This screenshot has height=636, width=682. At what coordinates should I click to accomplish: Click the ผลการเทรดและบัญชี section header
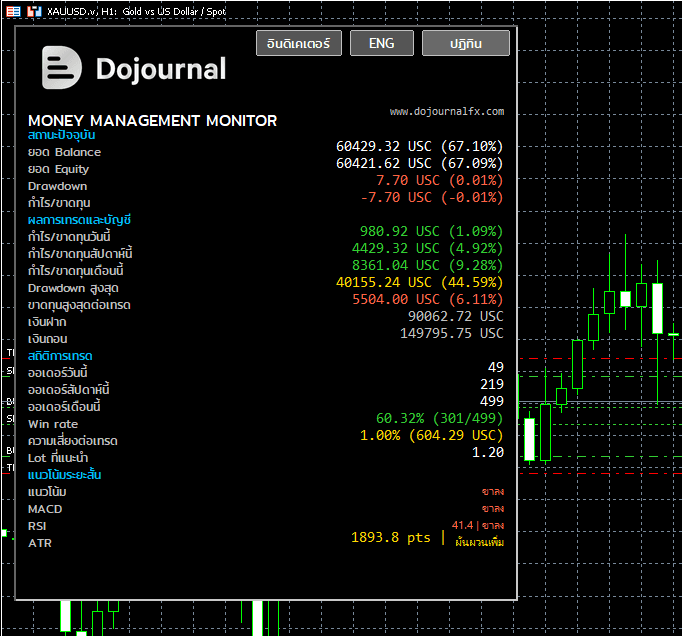tap(80, 220)
